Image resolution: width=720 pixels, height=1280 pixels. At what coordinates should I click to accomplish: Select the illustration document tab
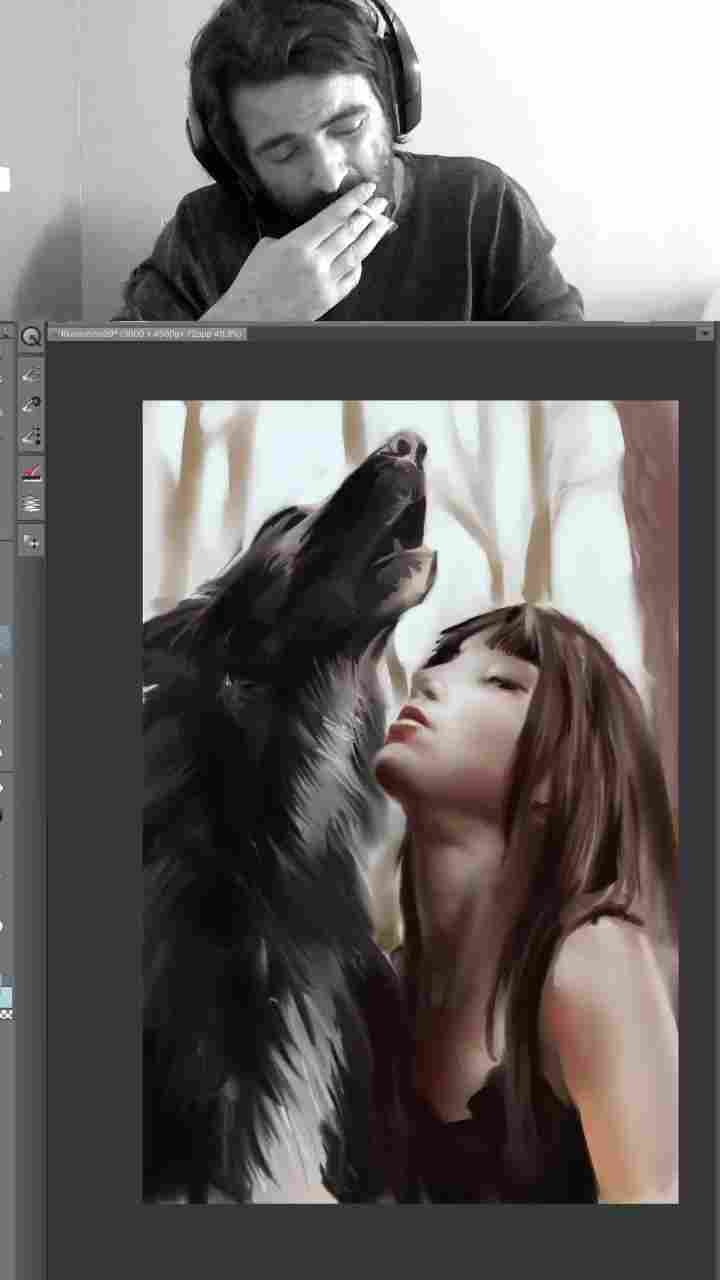pos(147,333)
